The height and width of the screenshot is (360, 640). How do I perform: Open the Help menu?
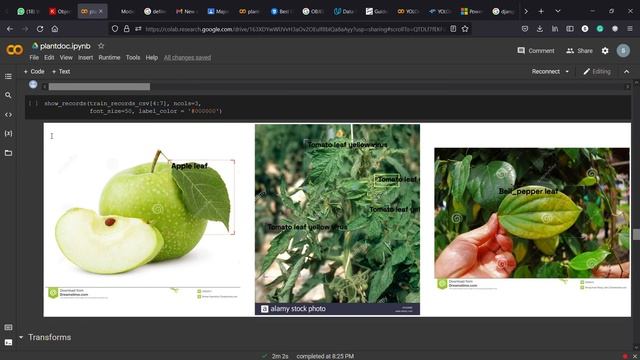click(152, 58)
